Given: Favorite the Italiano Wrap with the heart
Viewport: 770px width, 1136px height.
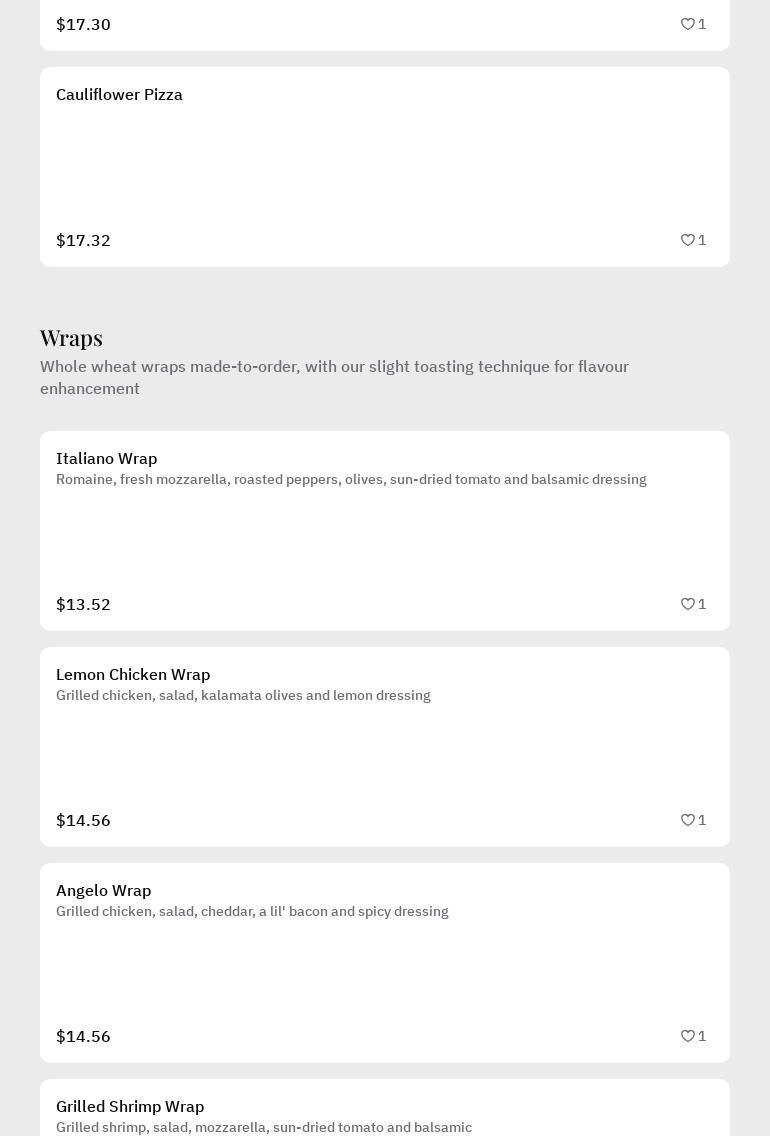Looking at the screenshot, I should [x=688, y=604].
